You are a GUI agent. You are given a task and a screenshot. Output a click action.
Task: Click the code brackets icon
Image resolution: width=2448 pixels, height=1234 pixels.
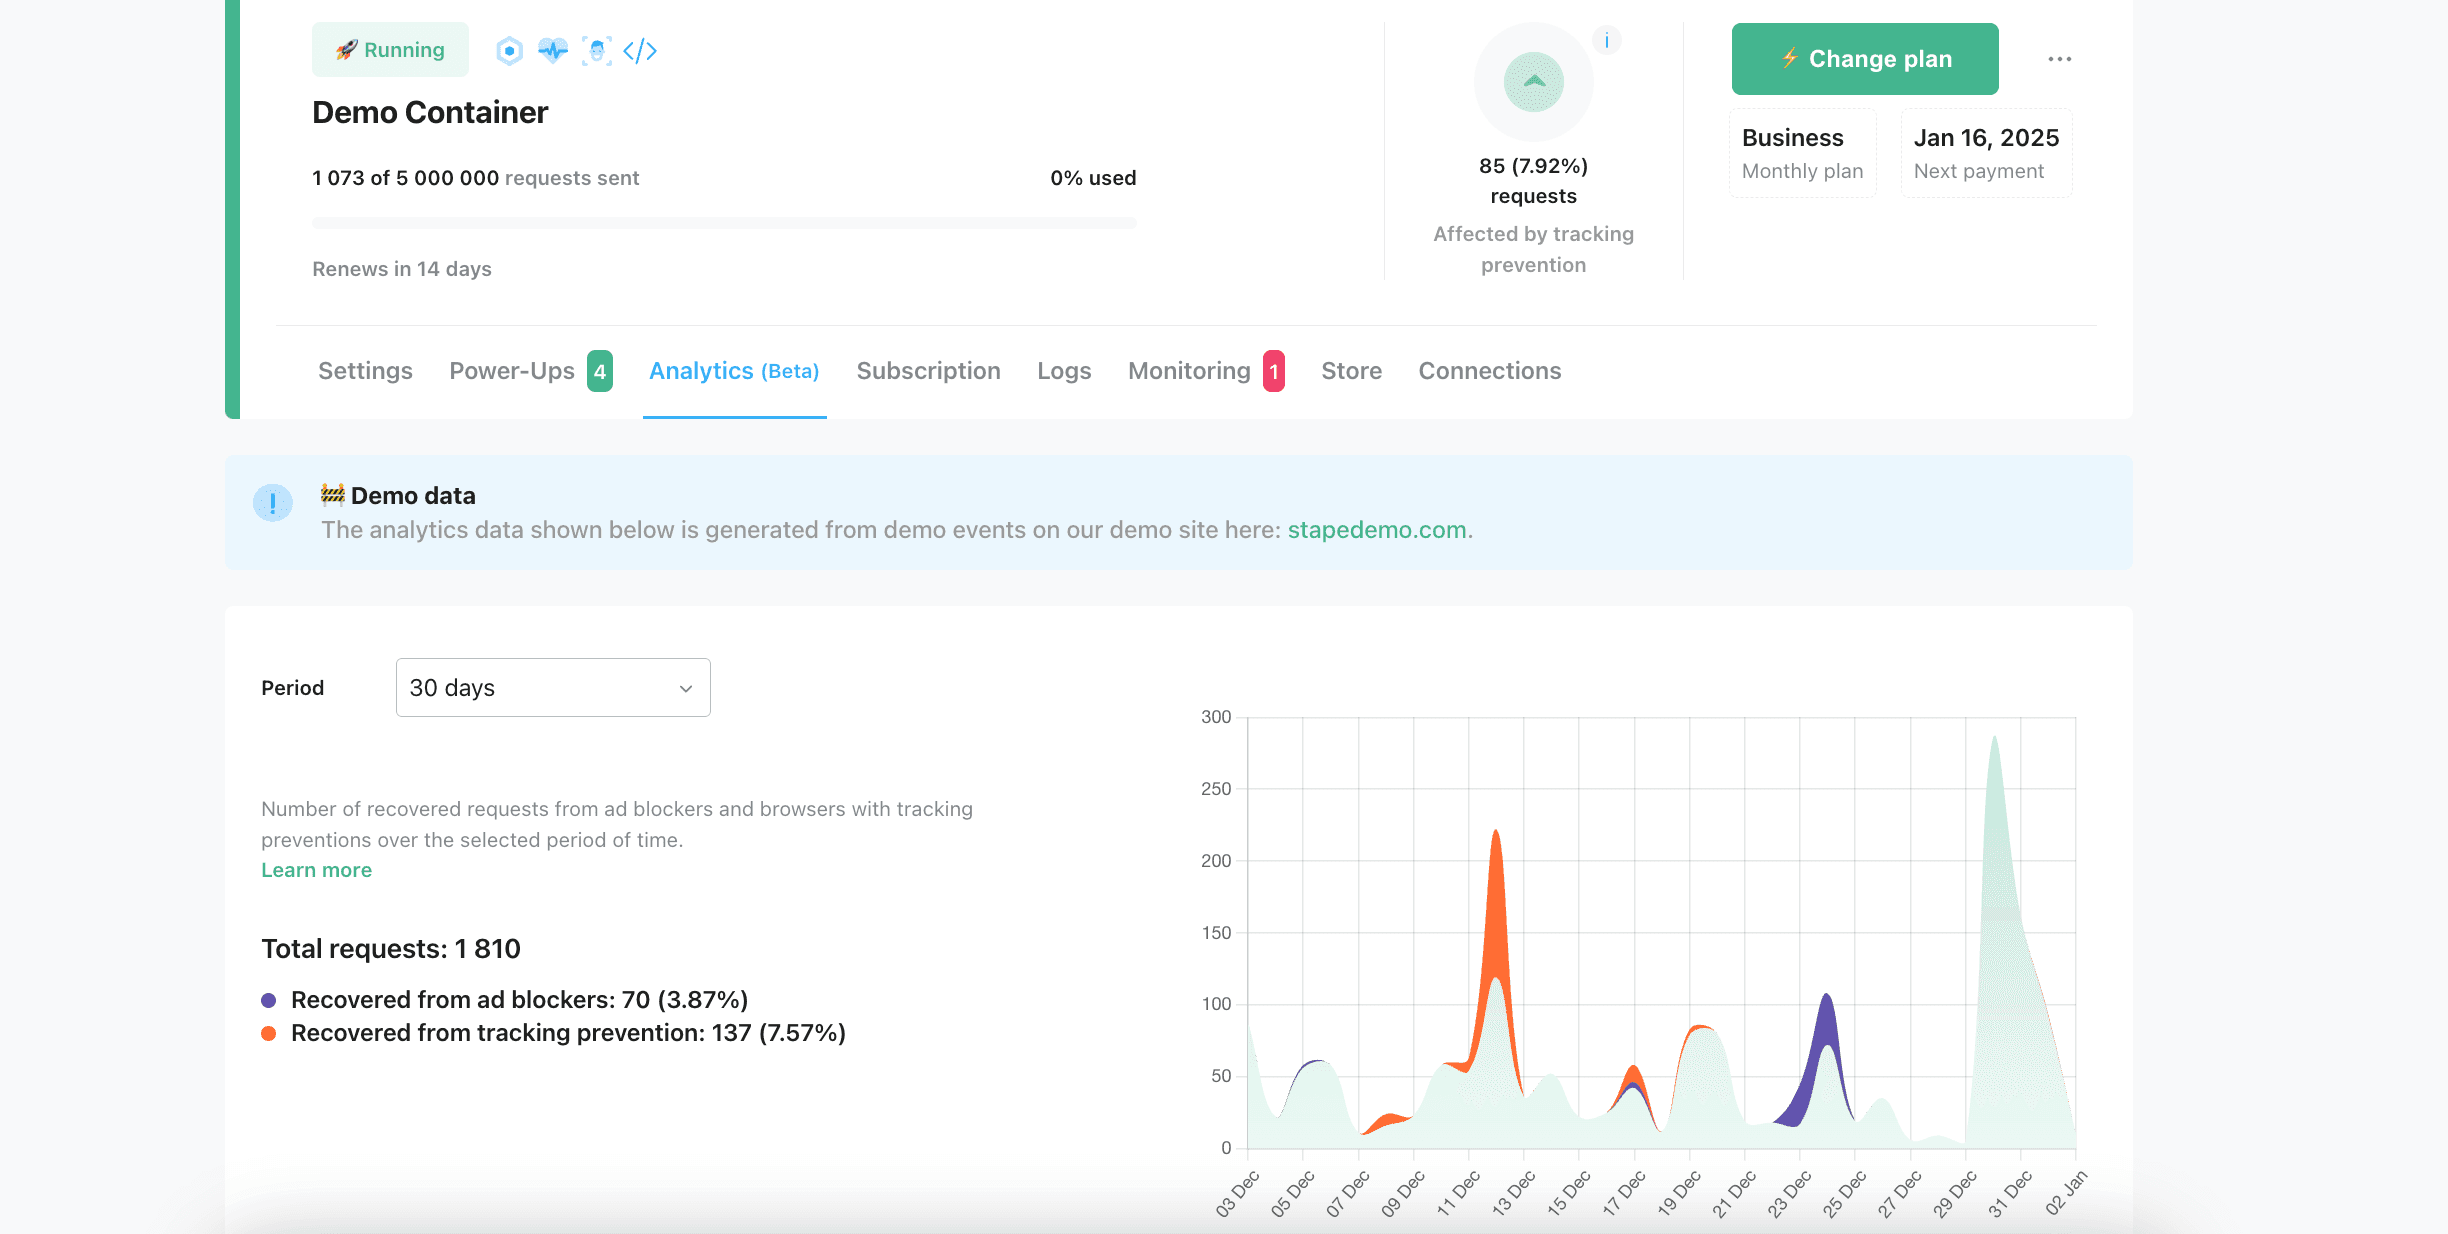point(640,50)
